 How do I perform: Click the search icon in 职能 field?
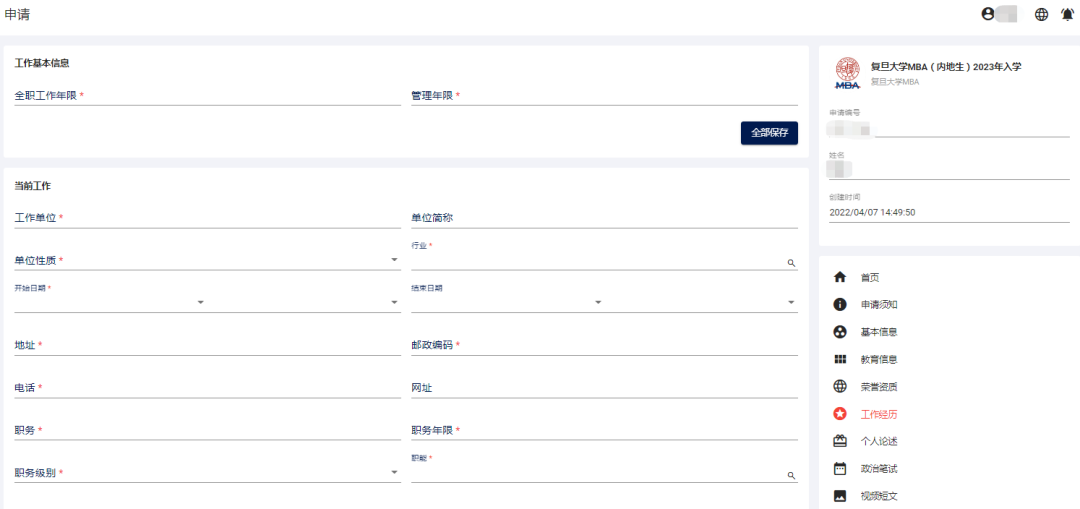point(791,476)
